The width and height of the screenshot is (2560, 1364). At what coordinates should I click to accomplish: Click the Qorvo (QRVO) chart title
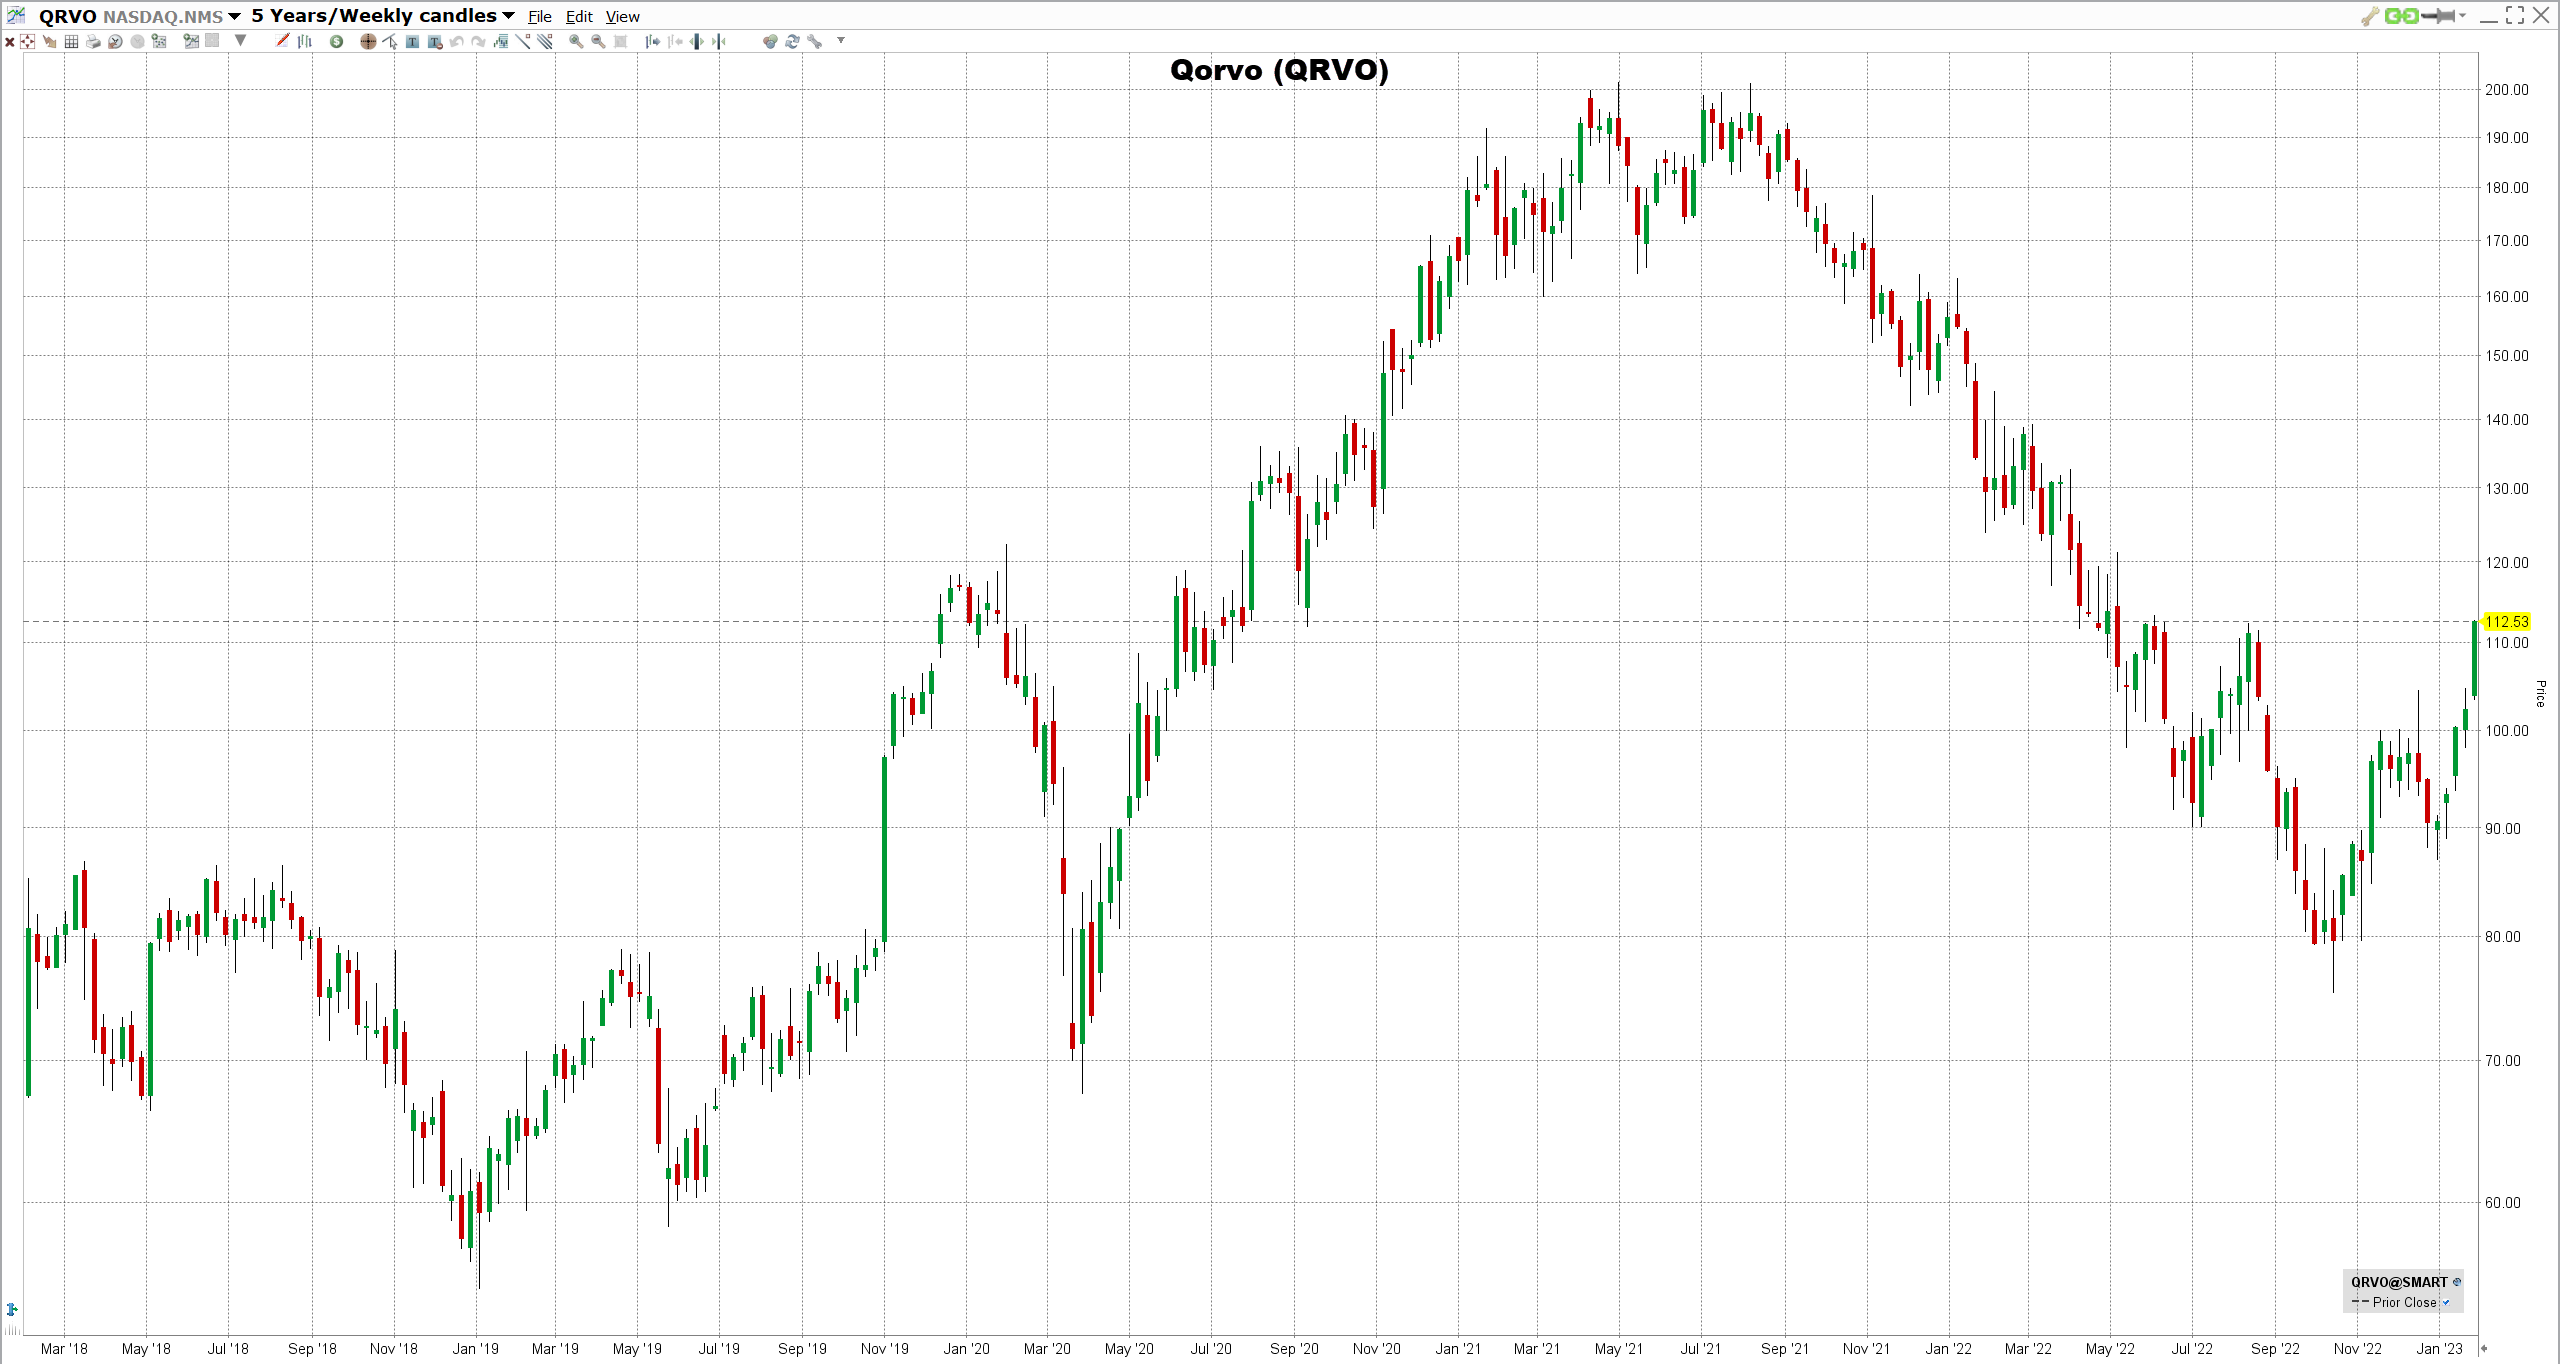pyautogui.click(x=1279, y=70)
